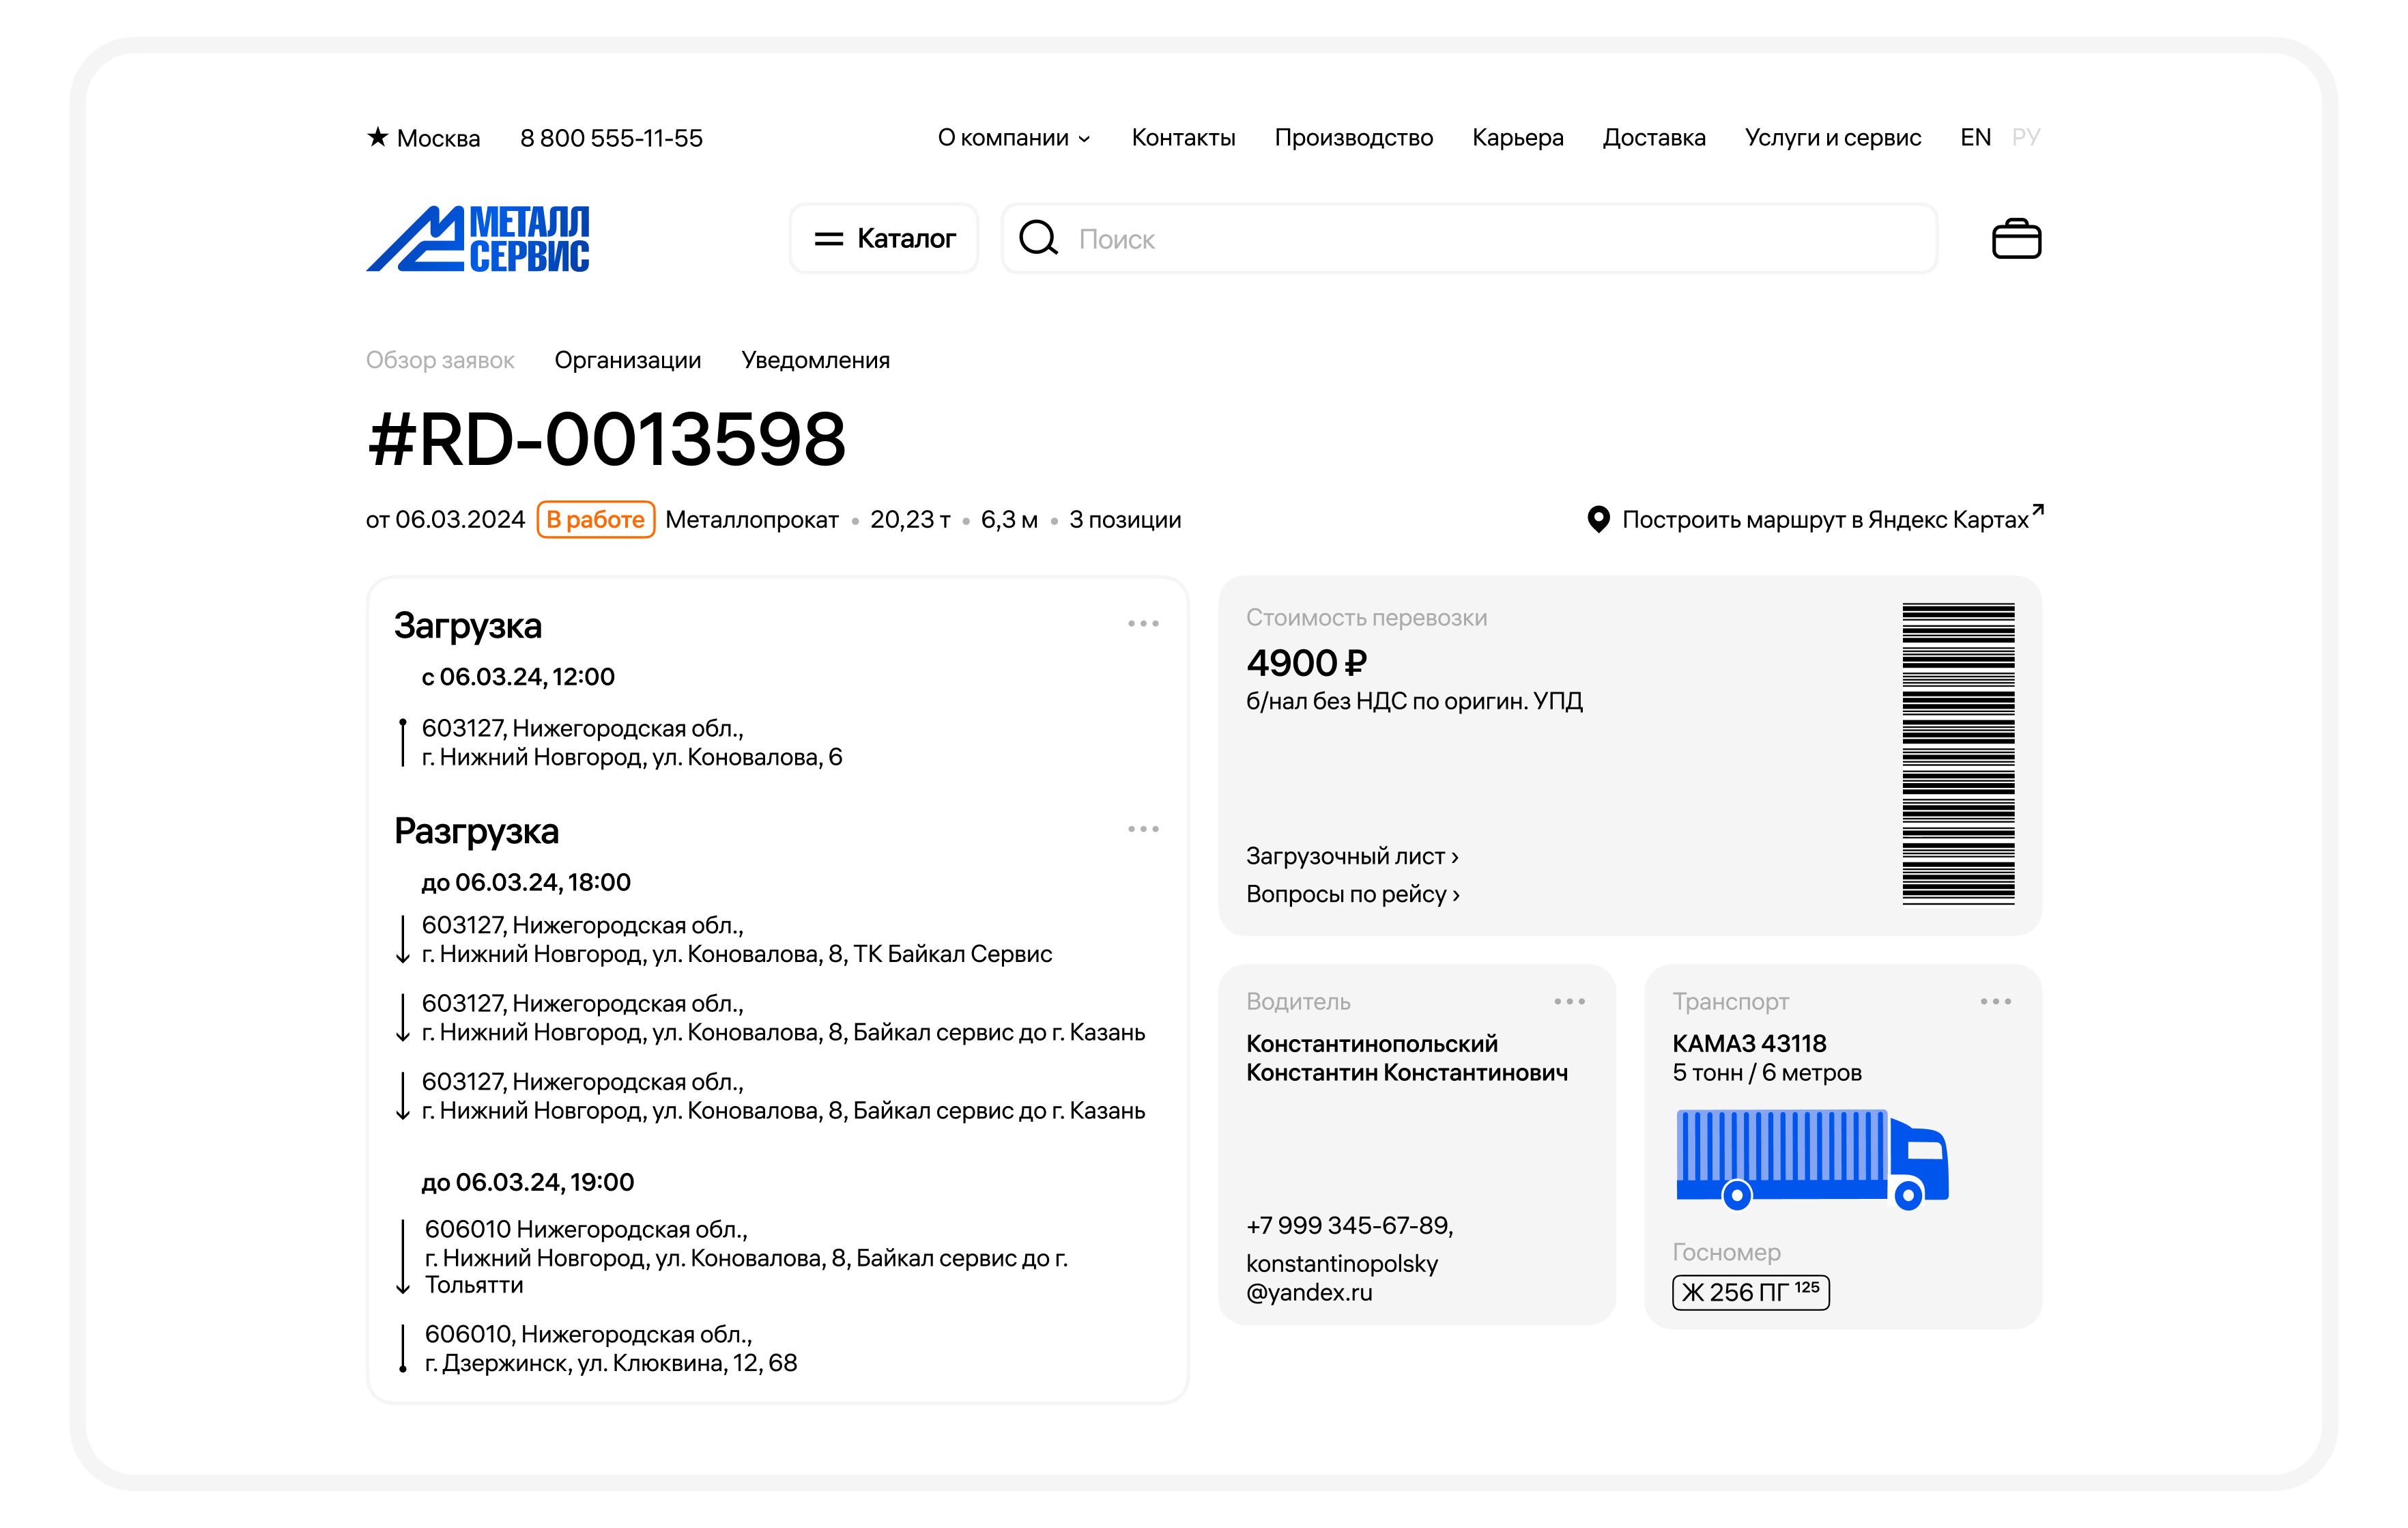Open three-dot menu in Транспорт card
The height and width of the screenshot is (1528, 2408).
(x=1995, y=1001)
